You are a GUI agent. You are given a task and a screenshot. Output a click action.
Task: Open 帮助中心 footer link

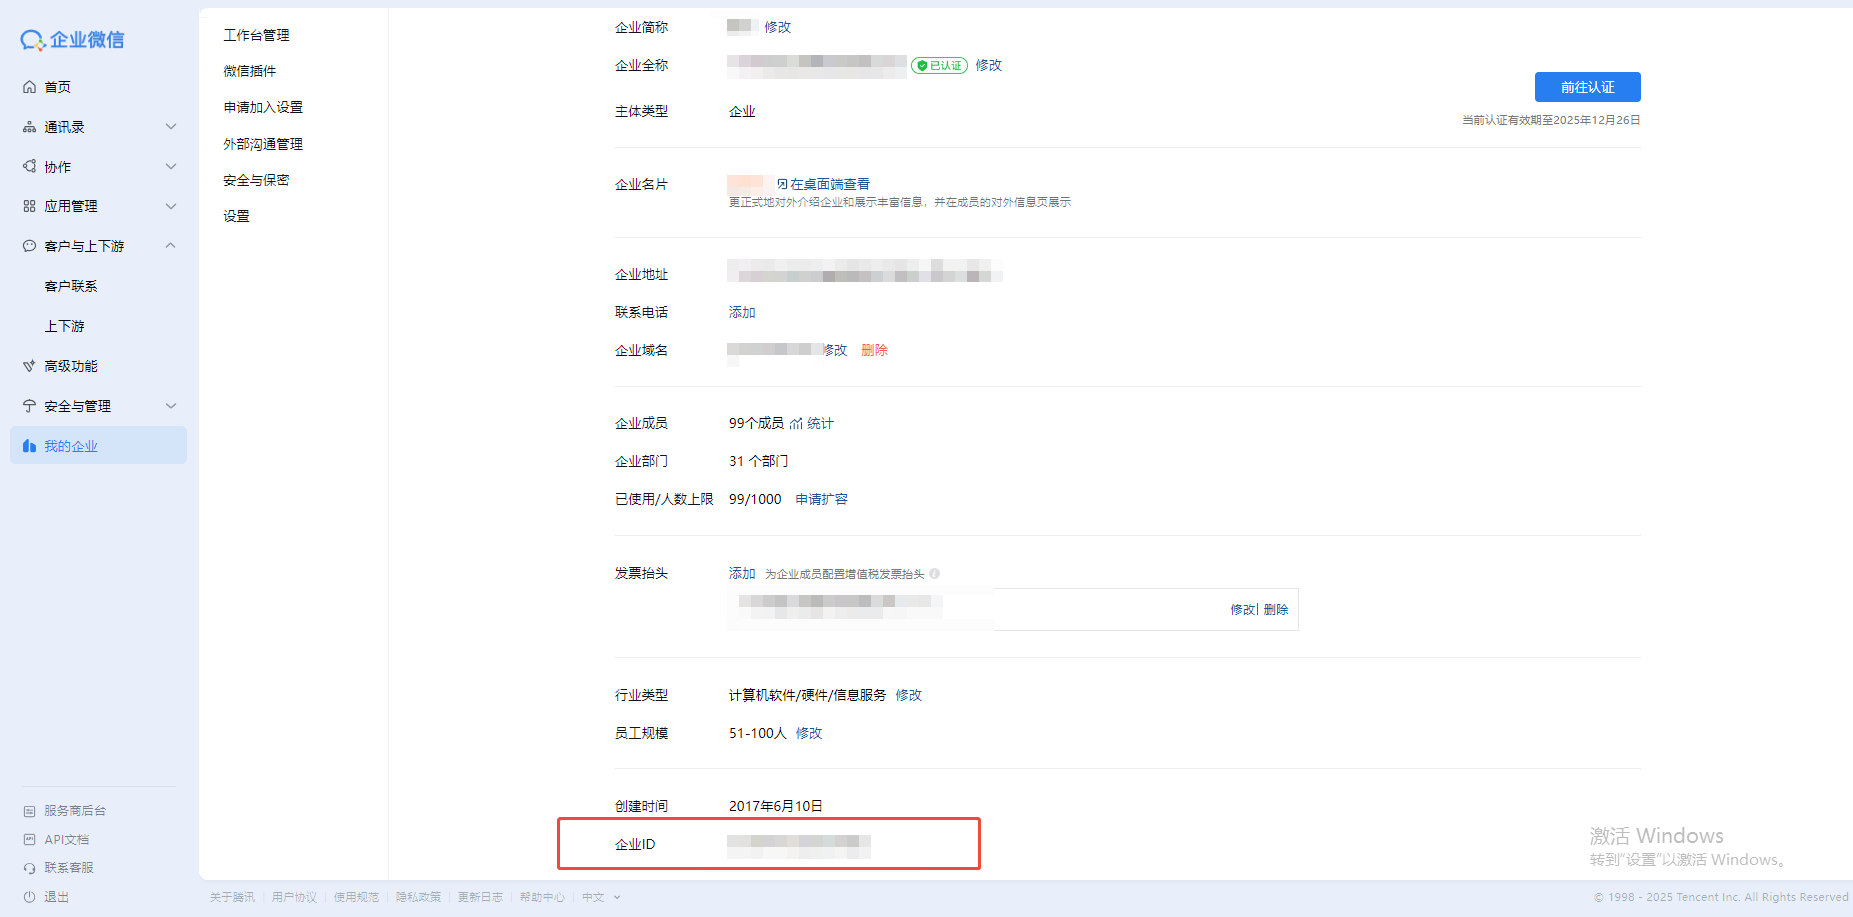point(542,897)
